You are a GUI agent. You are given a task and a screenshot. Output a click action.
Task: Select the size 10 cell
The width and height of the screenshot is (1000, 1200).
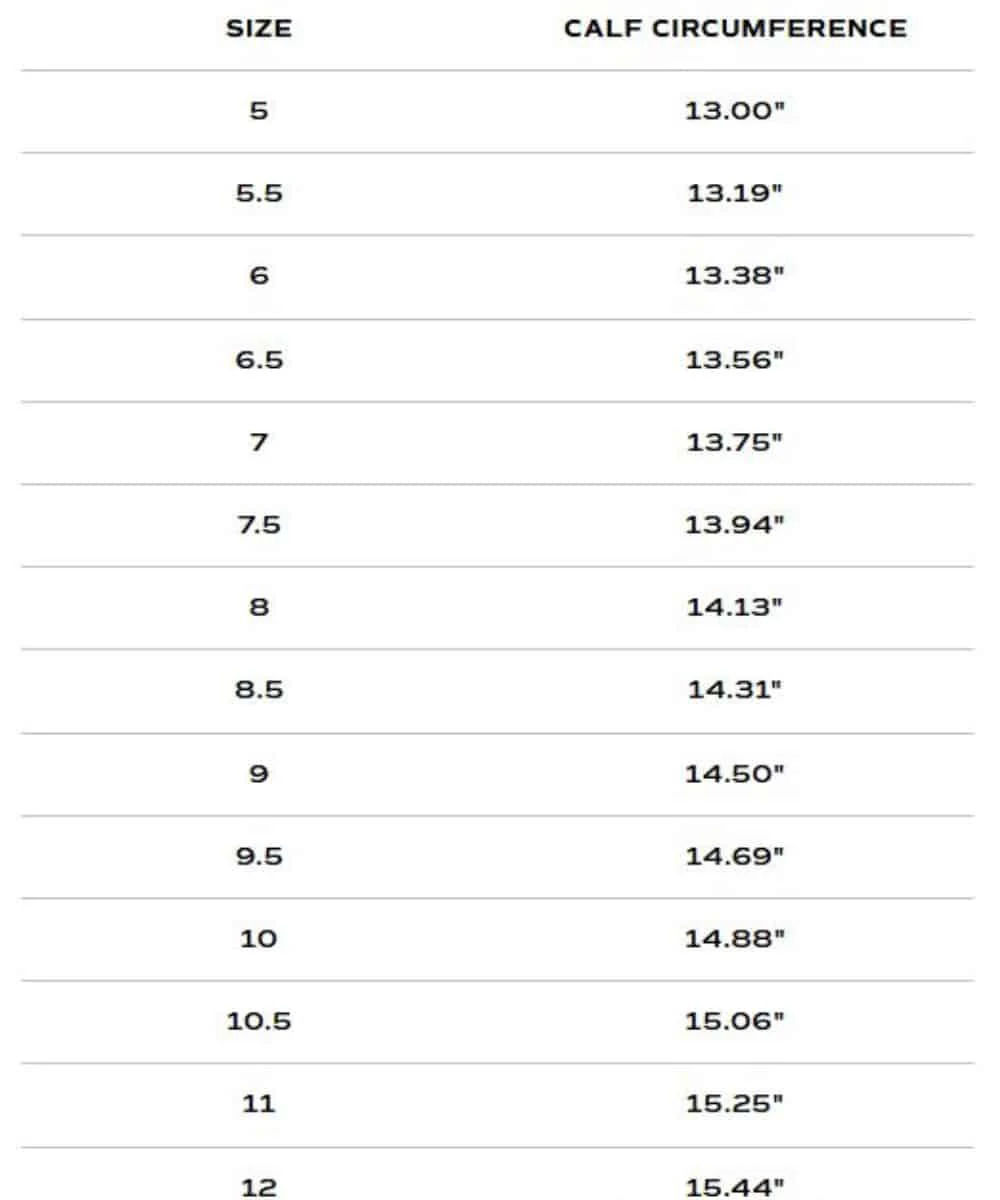259,939
